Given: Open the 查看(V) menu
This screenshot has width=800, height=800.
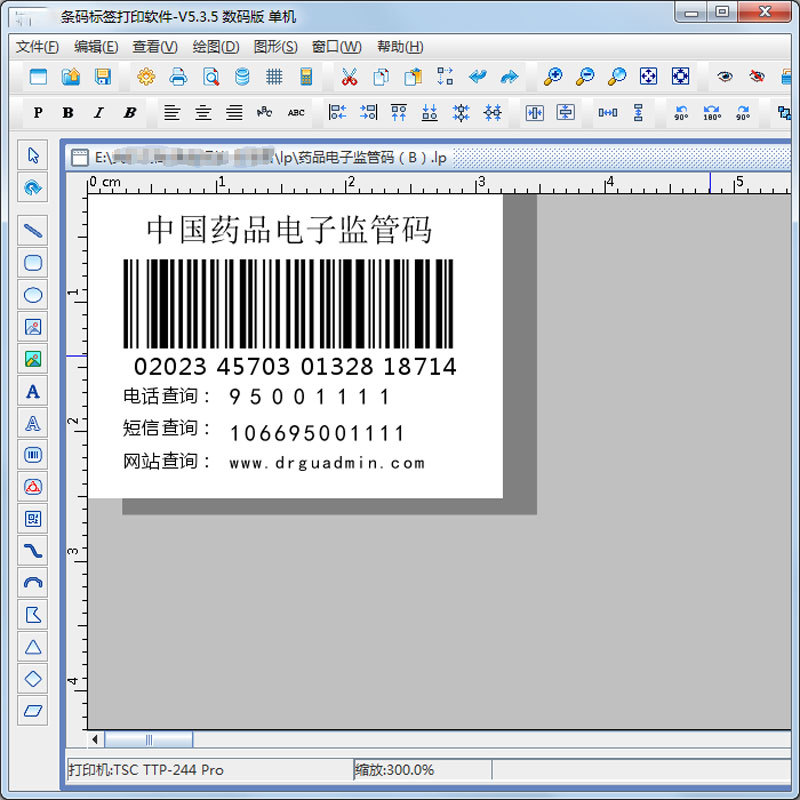Looking at the screenshot, I should coord(155,47).
